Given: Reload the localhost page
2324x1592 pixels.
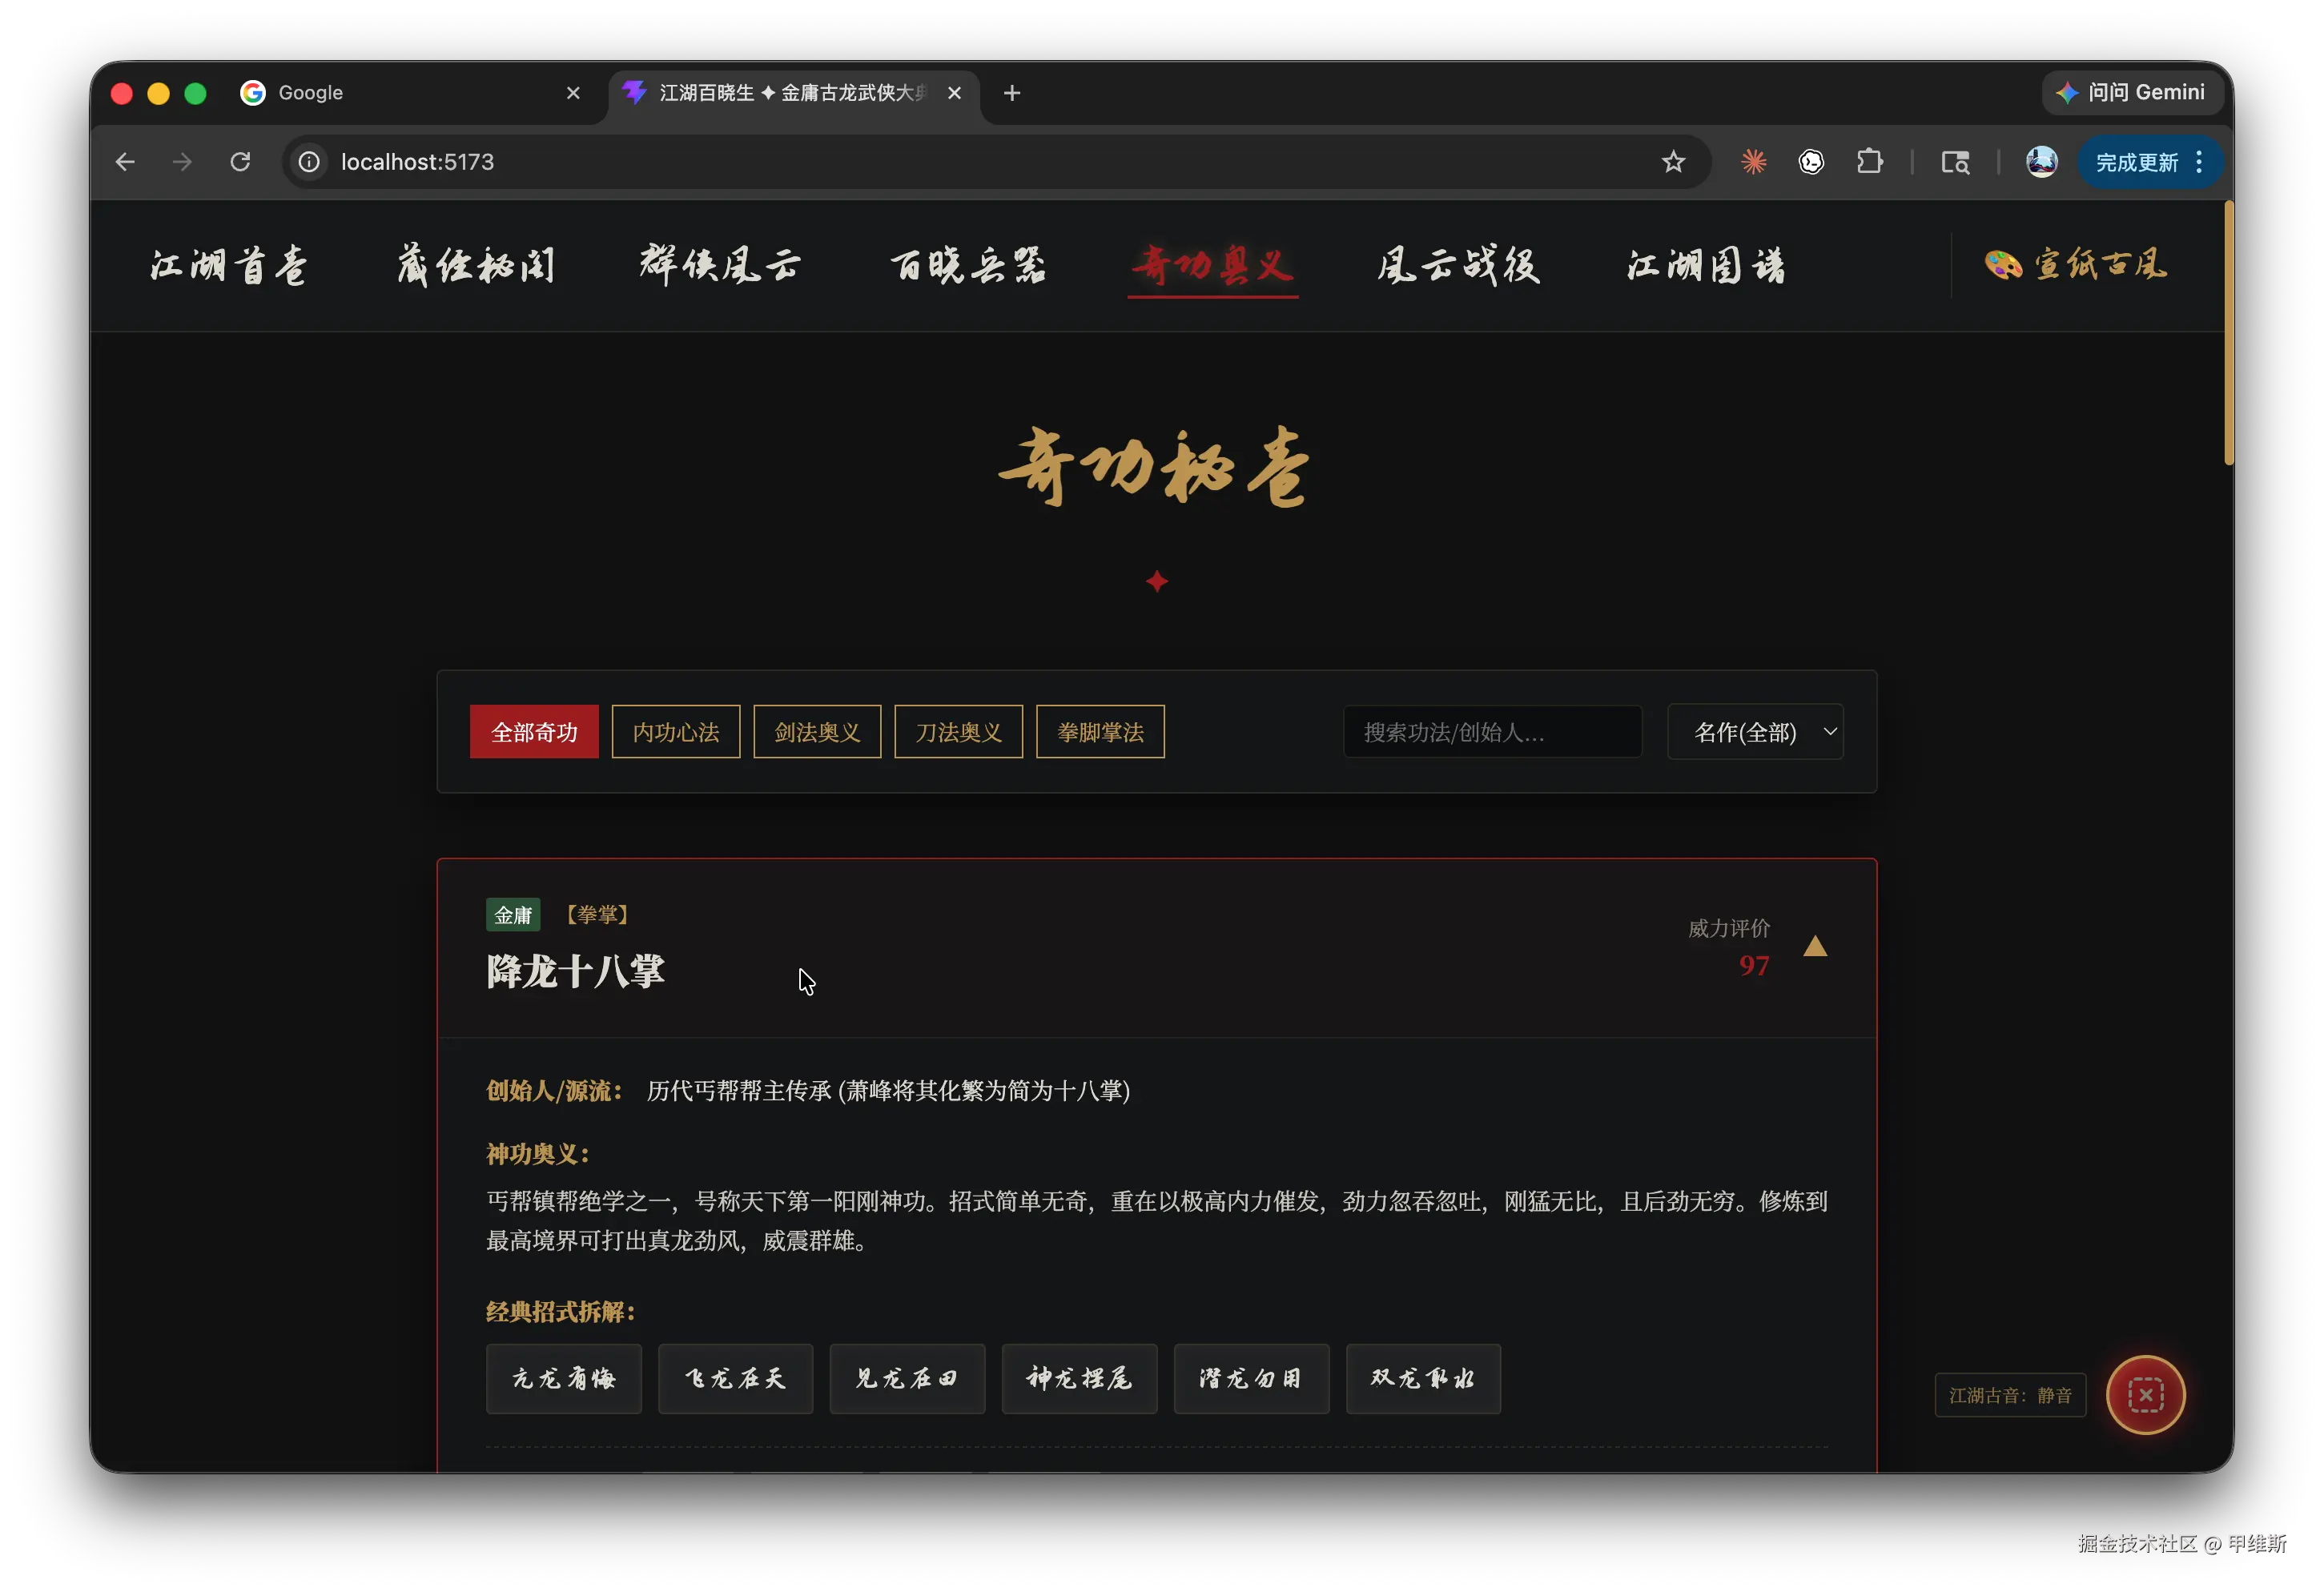Looking at the screenshot, I should 240,162.
